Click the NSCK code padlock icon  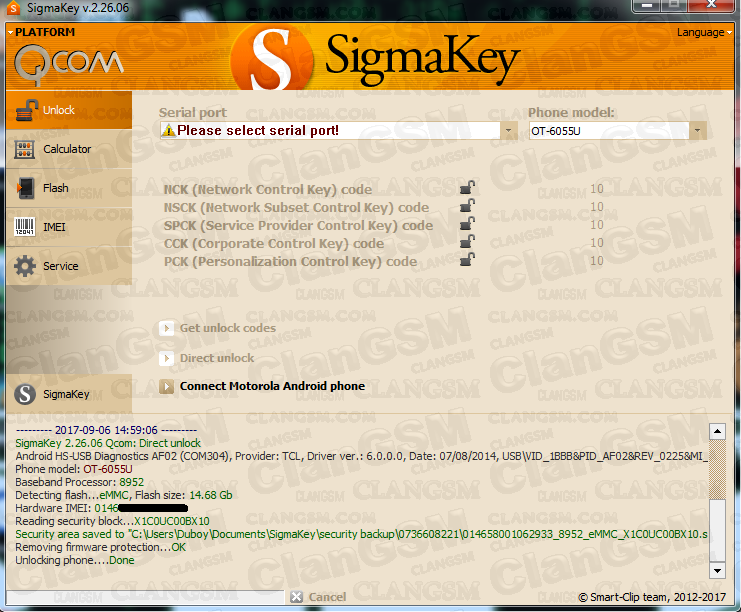467,206
